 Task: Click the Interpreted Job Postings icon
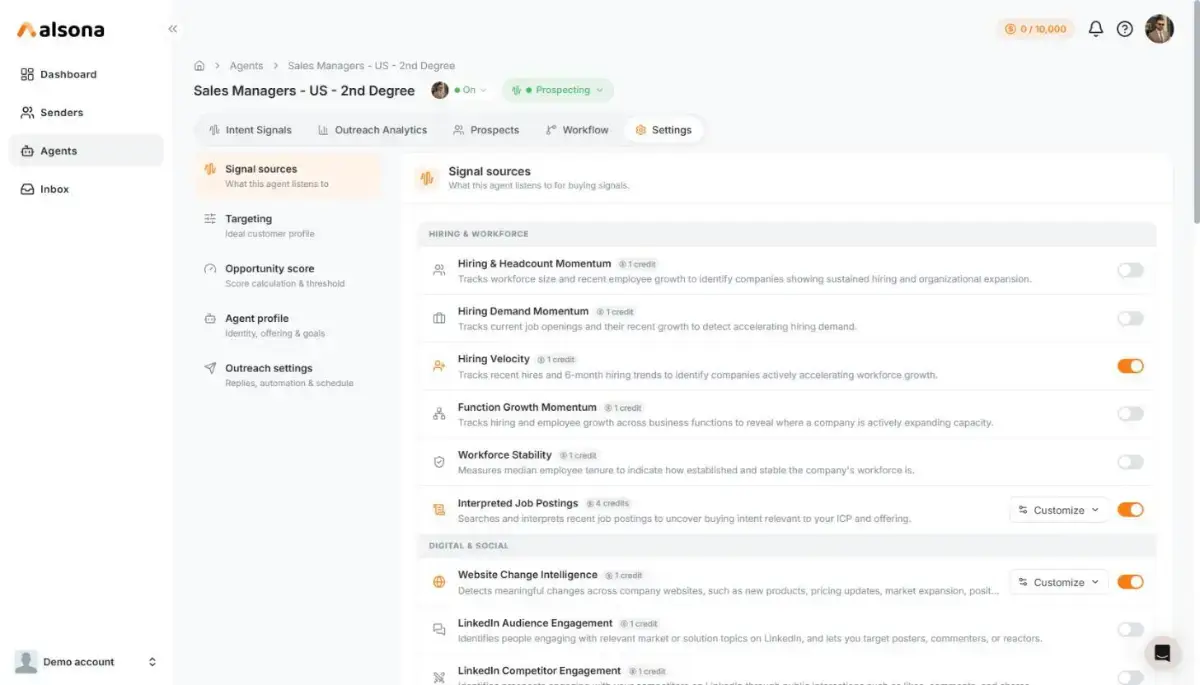coord(439,510)
